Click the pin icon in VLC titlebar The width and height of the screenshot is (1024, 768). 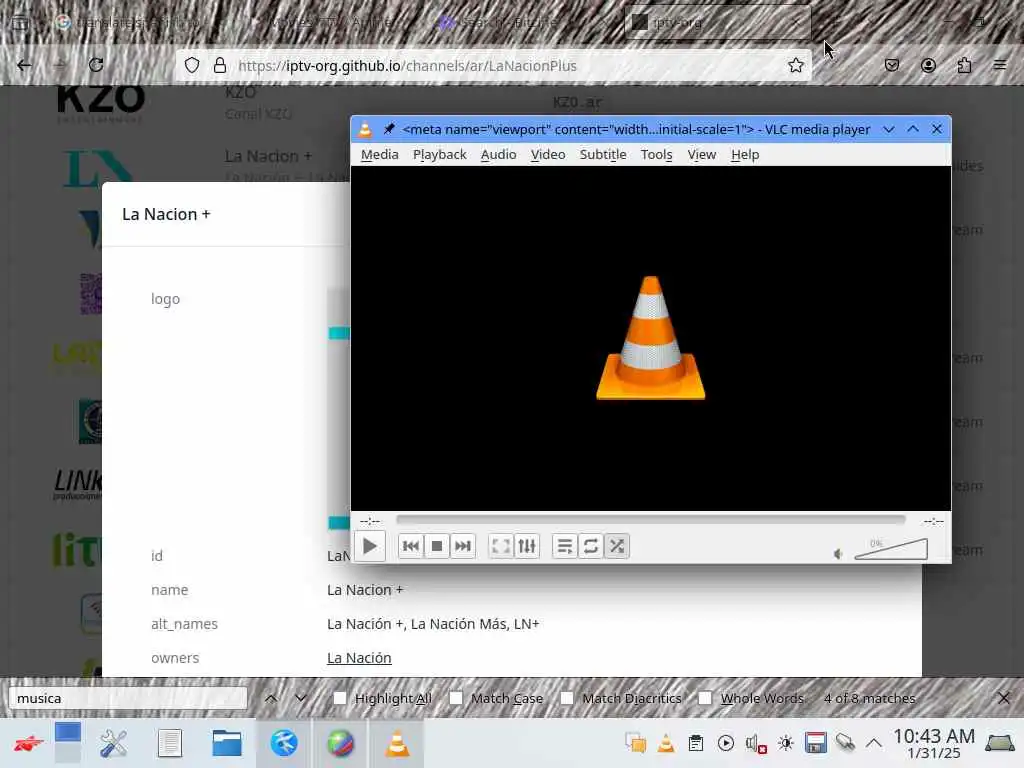pos(389,129)
